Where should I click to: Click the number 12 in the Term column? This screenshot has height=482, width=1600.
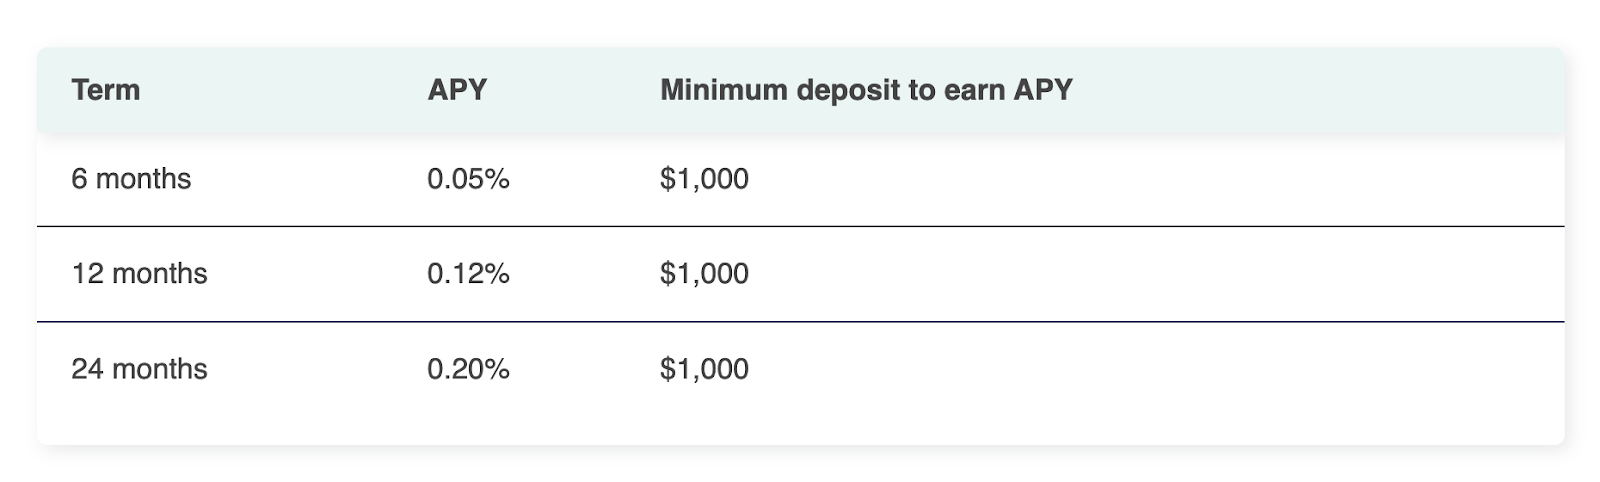coord(87,274)
